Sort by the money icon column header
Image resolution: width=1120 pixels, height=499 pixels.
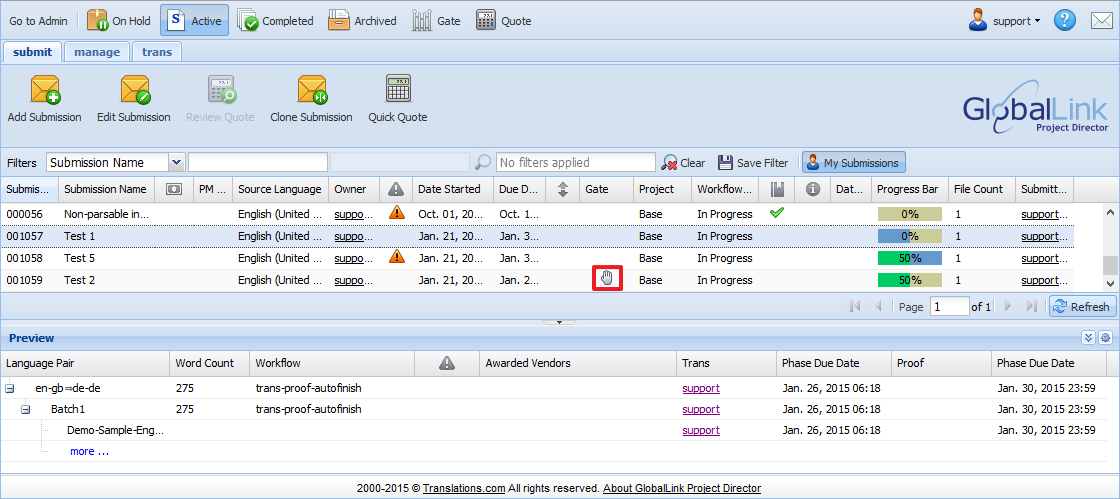point(173,189)
